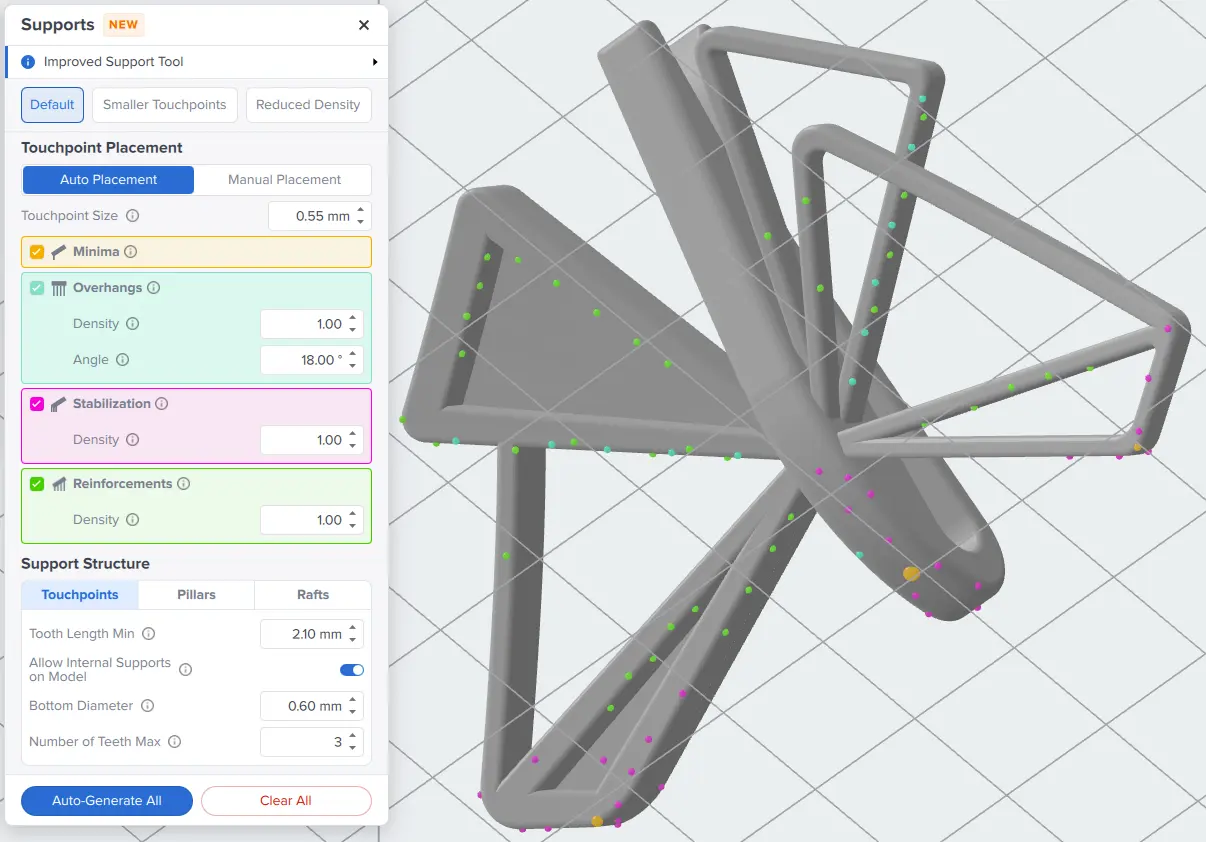
Task: Click the large orange minima touchpoint on model
Action: pos(911,573)
